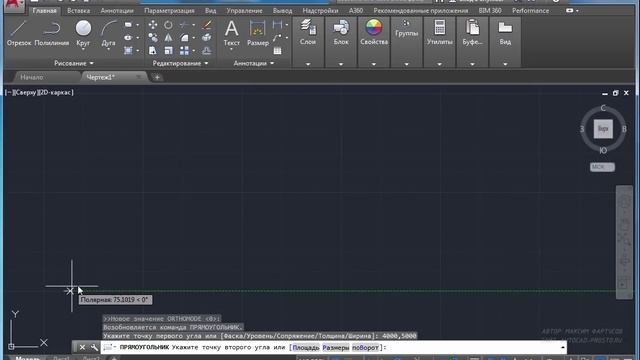Pick the Erase tool icon

coord(207,25)
